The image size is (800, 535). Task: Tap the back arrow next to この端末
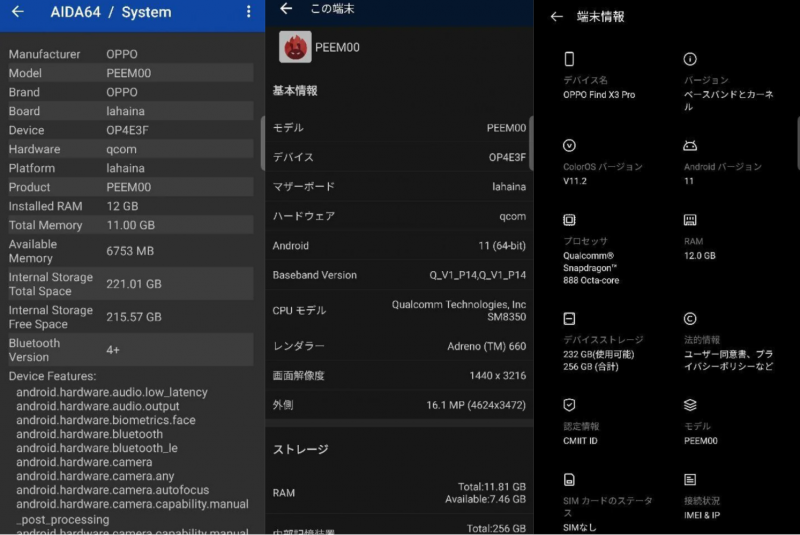(286, 8)
